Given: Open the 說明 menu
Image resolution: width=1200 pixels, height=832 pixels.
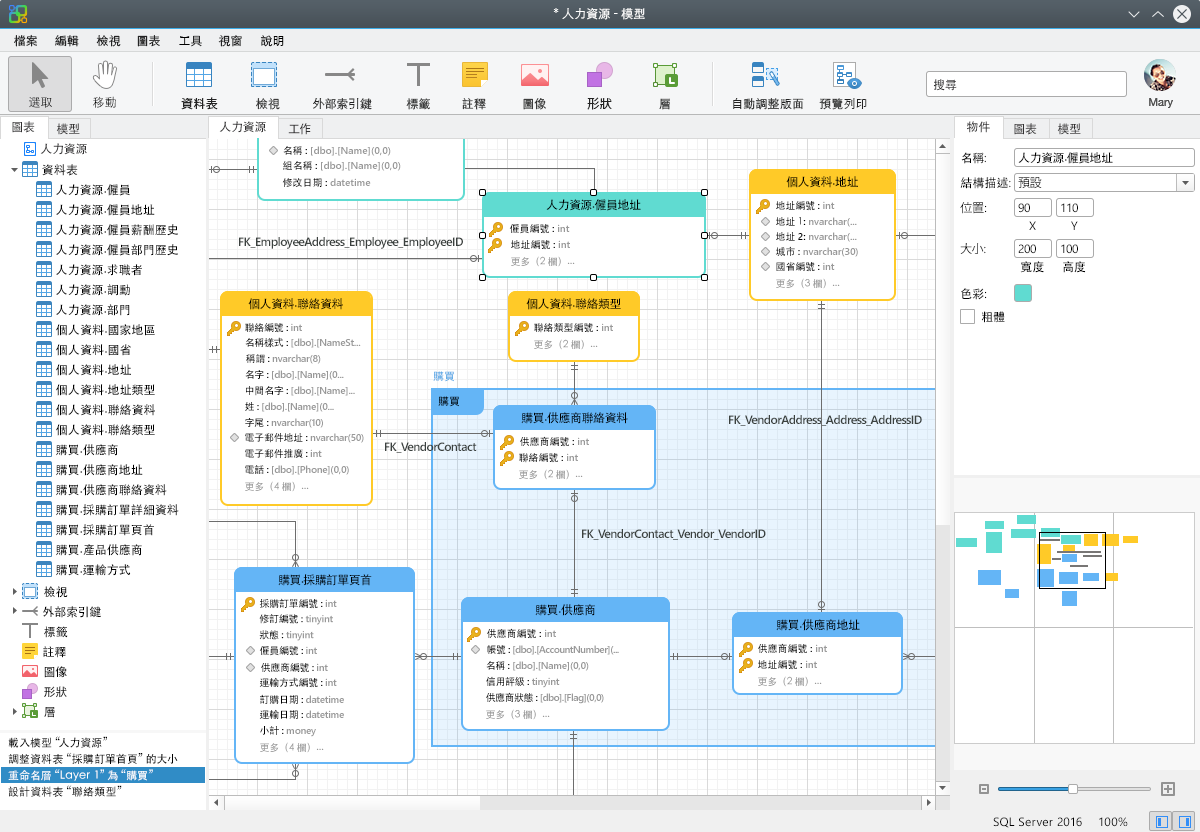Looking at the screenshot, I should coord(271,41).
